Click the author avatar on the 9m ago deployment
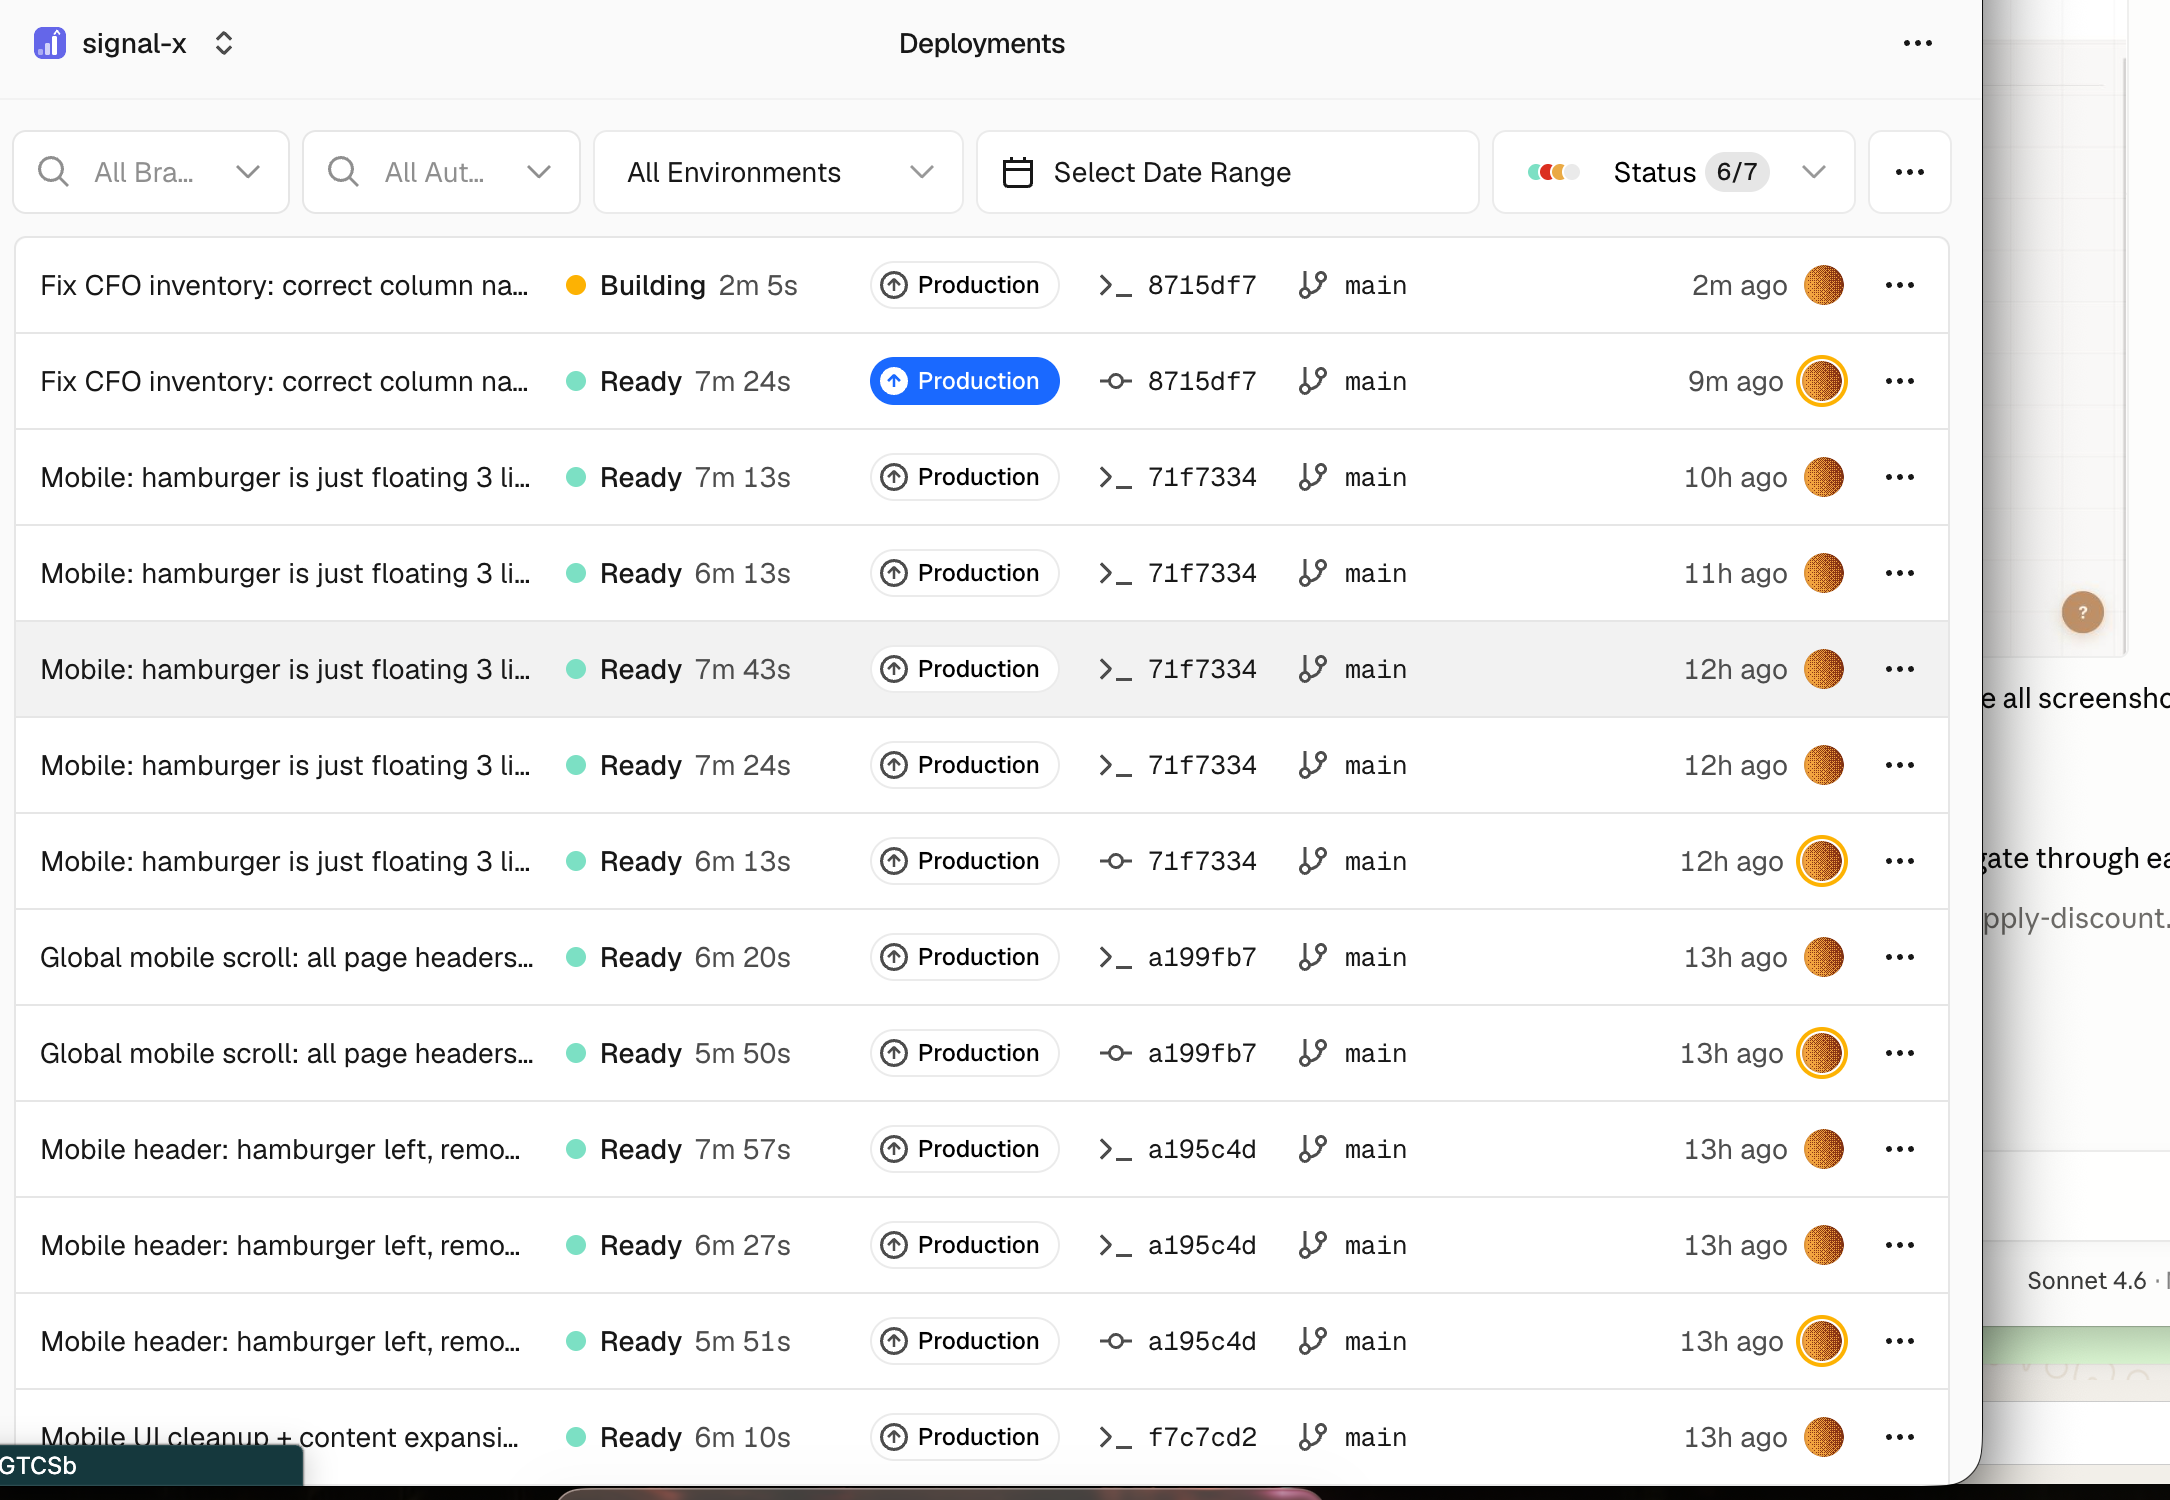Image resolution: width=2170 pixels, height=1500 pixels. tap(1821, 381)
